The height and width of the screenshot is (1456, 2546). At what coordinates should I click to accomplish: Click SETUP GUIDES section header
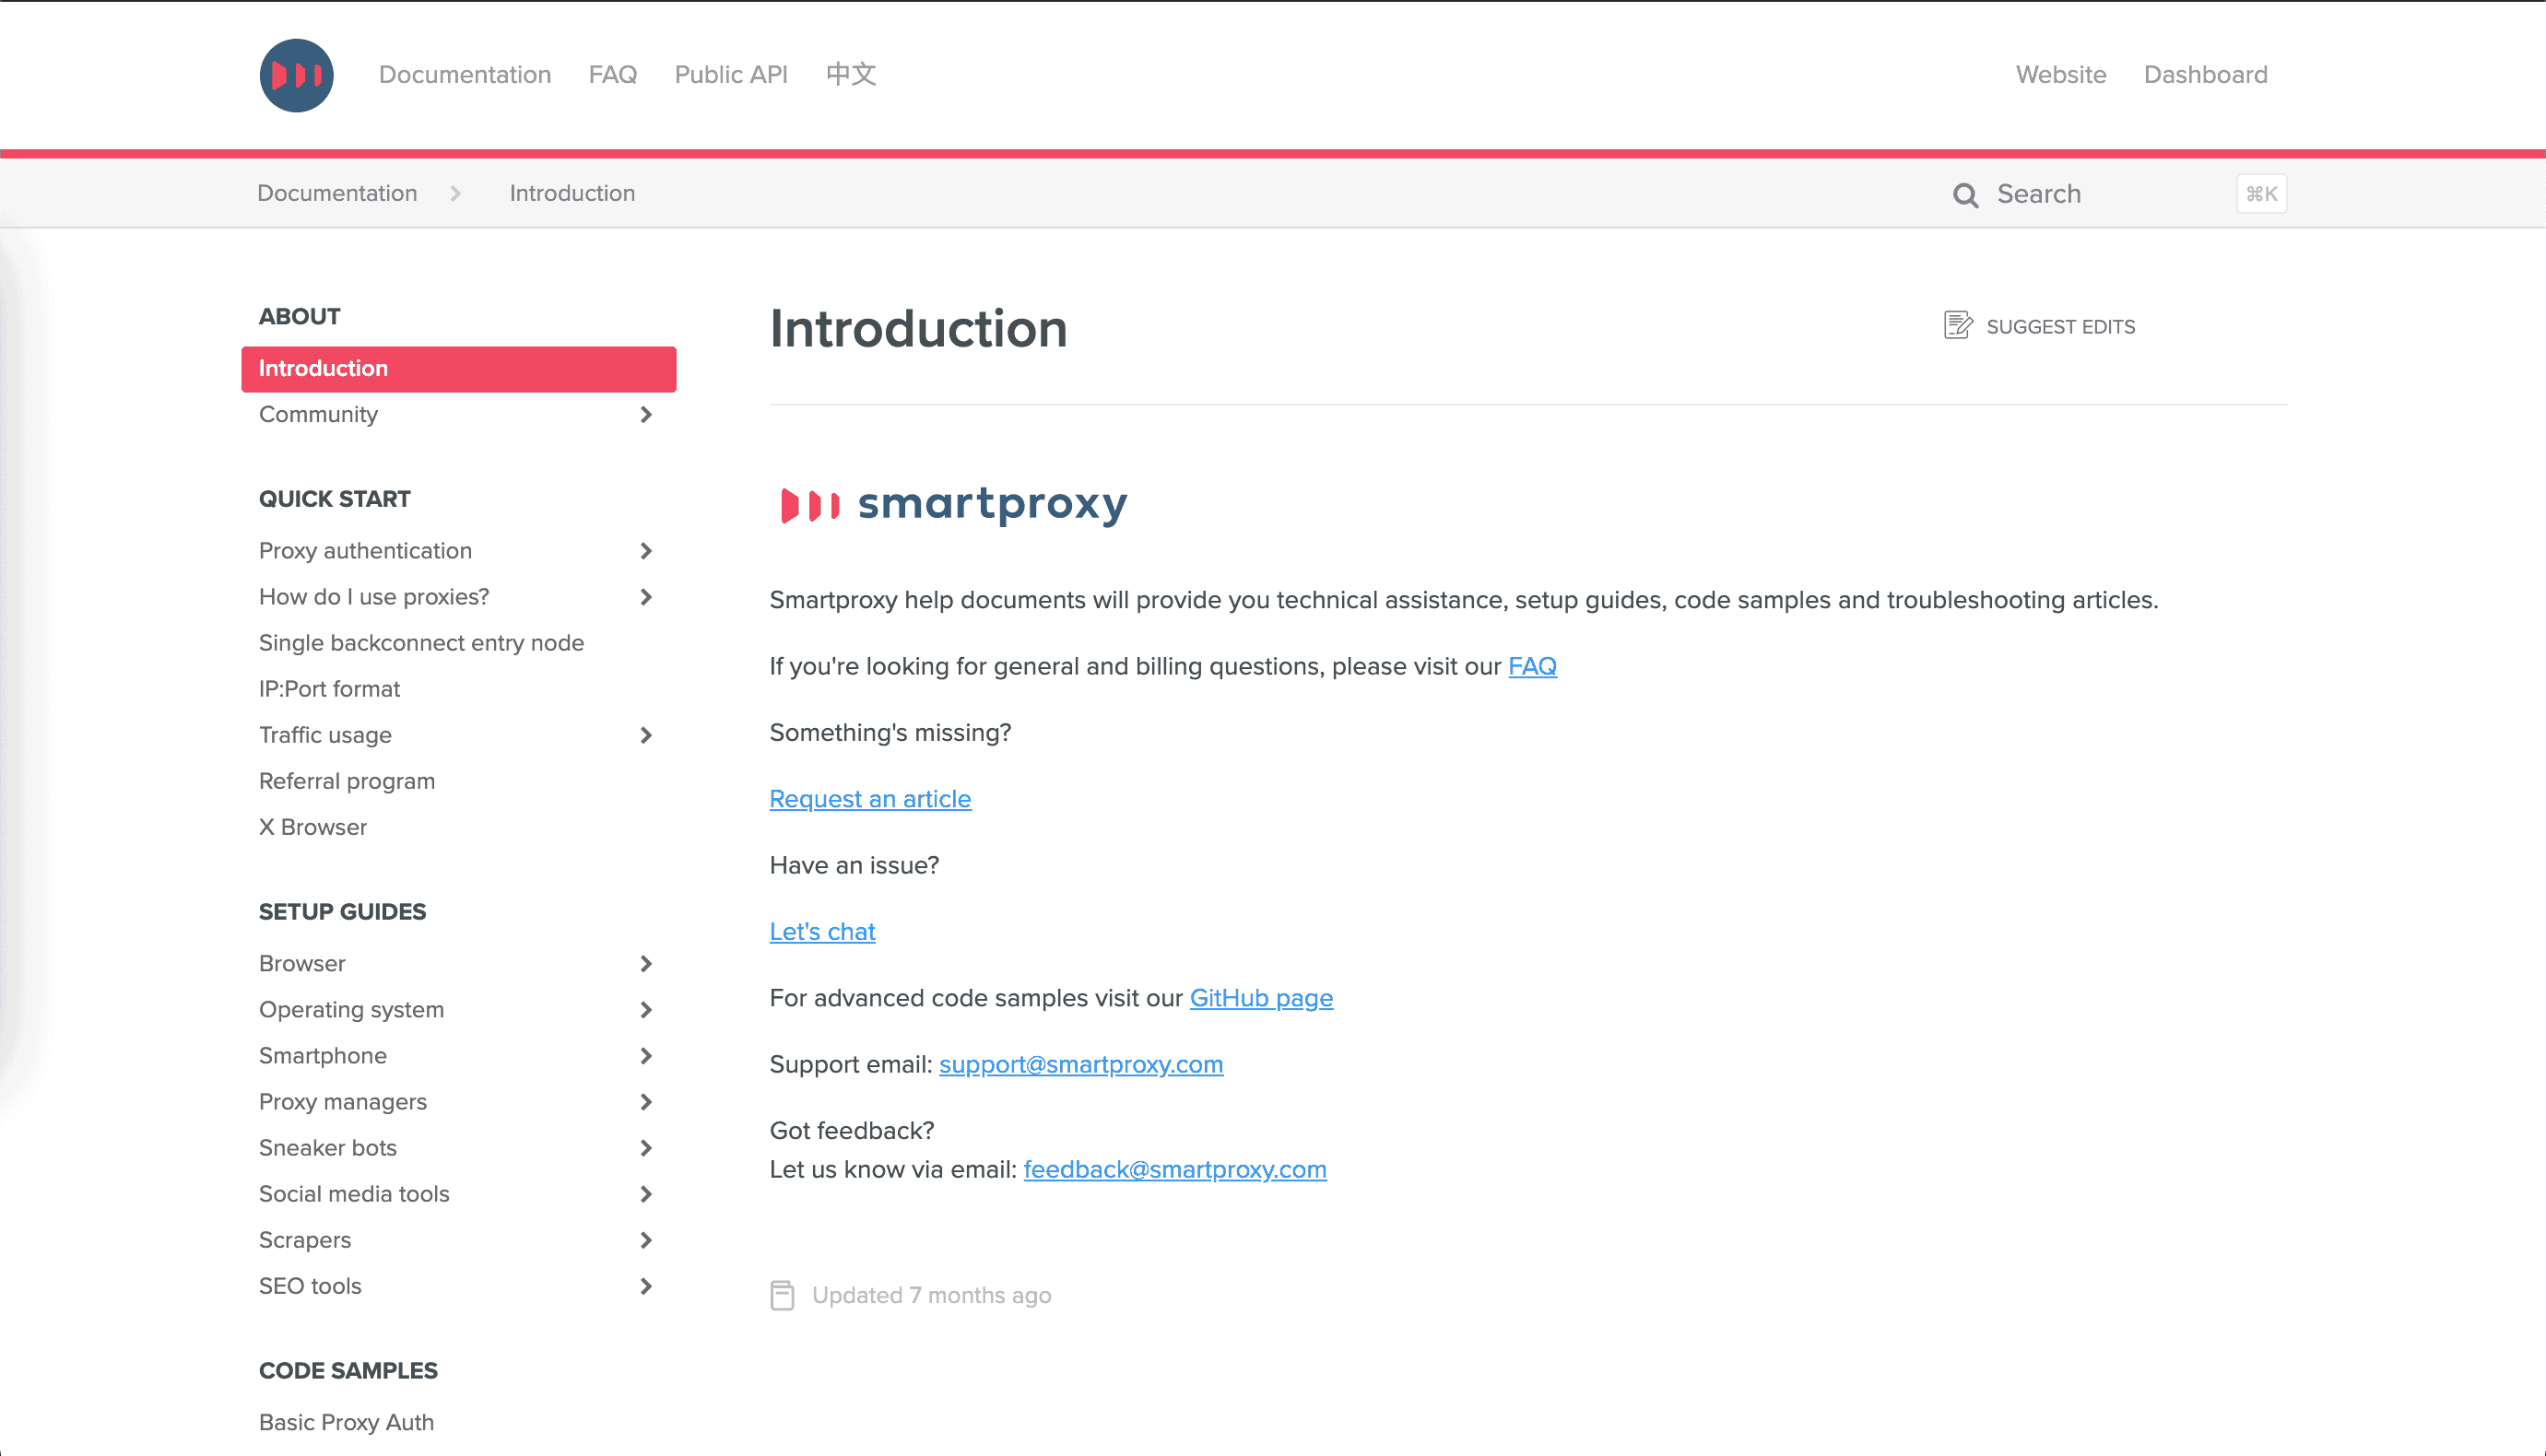coord(342,912)
